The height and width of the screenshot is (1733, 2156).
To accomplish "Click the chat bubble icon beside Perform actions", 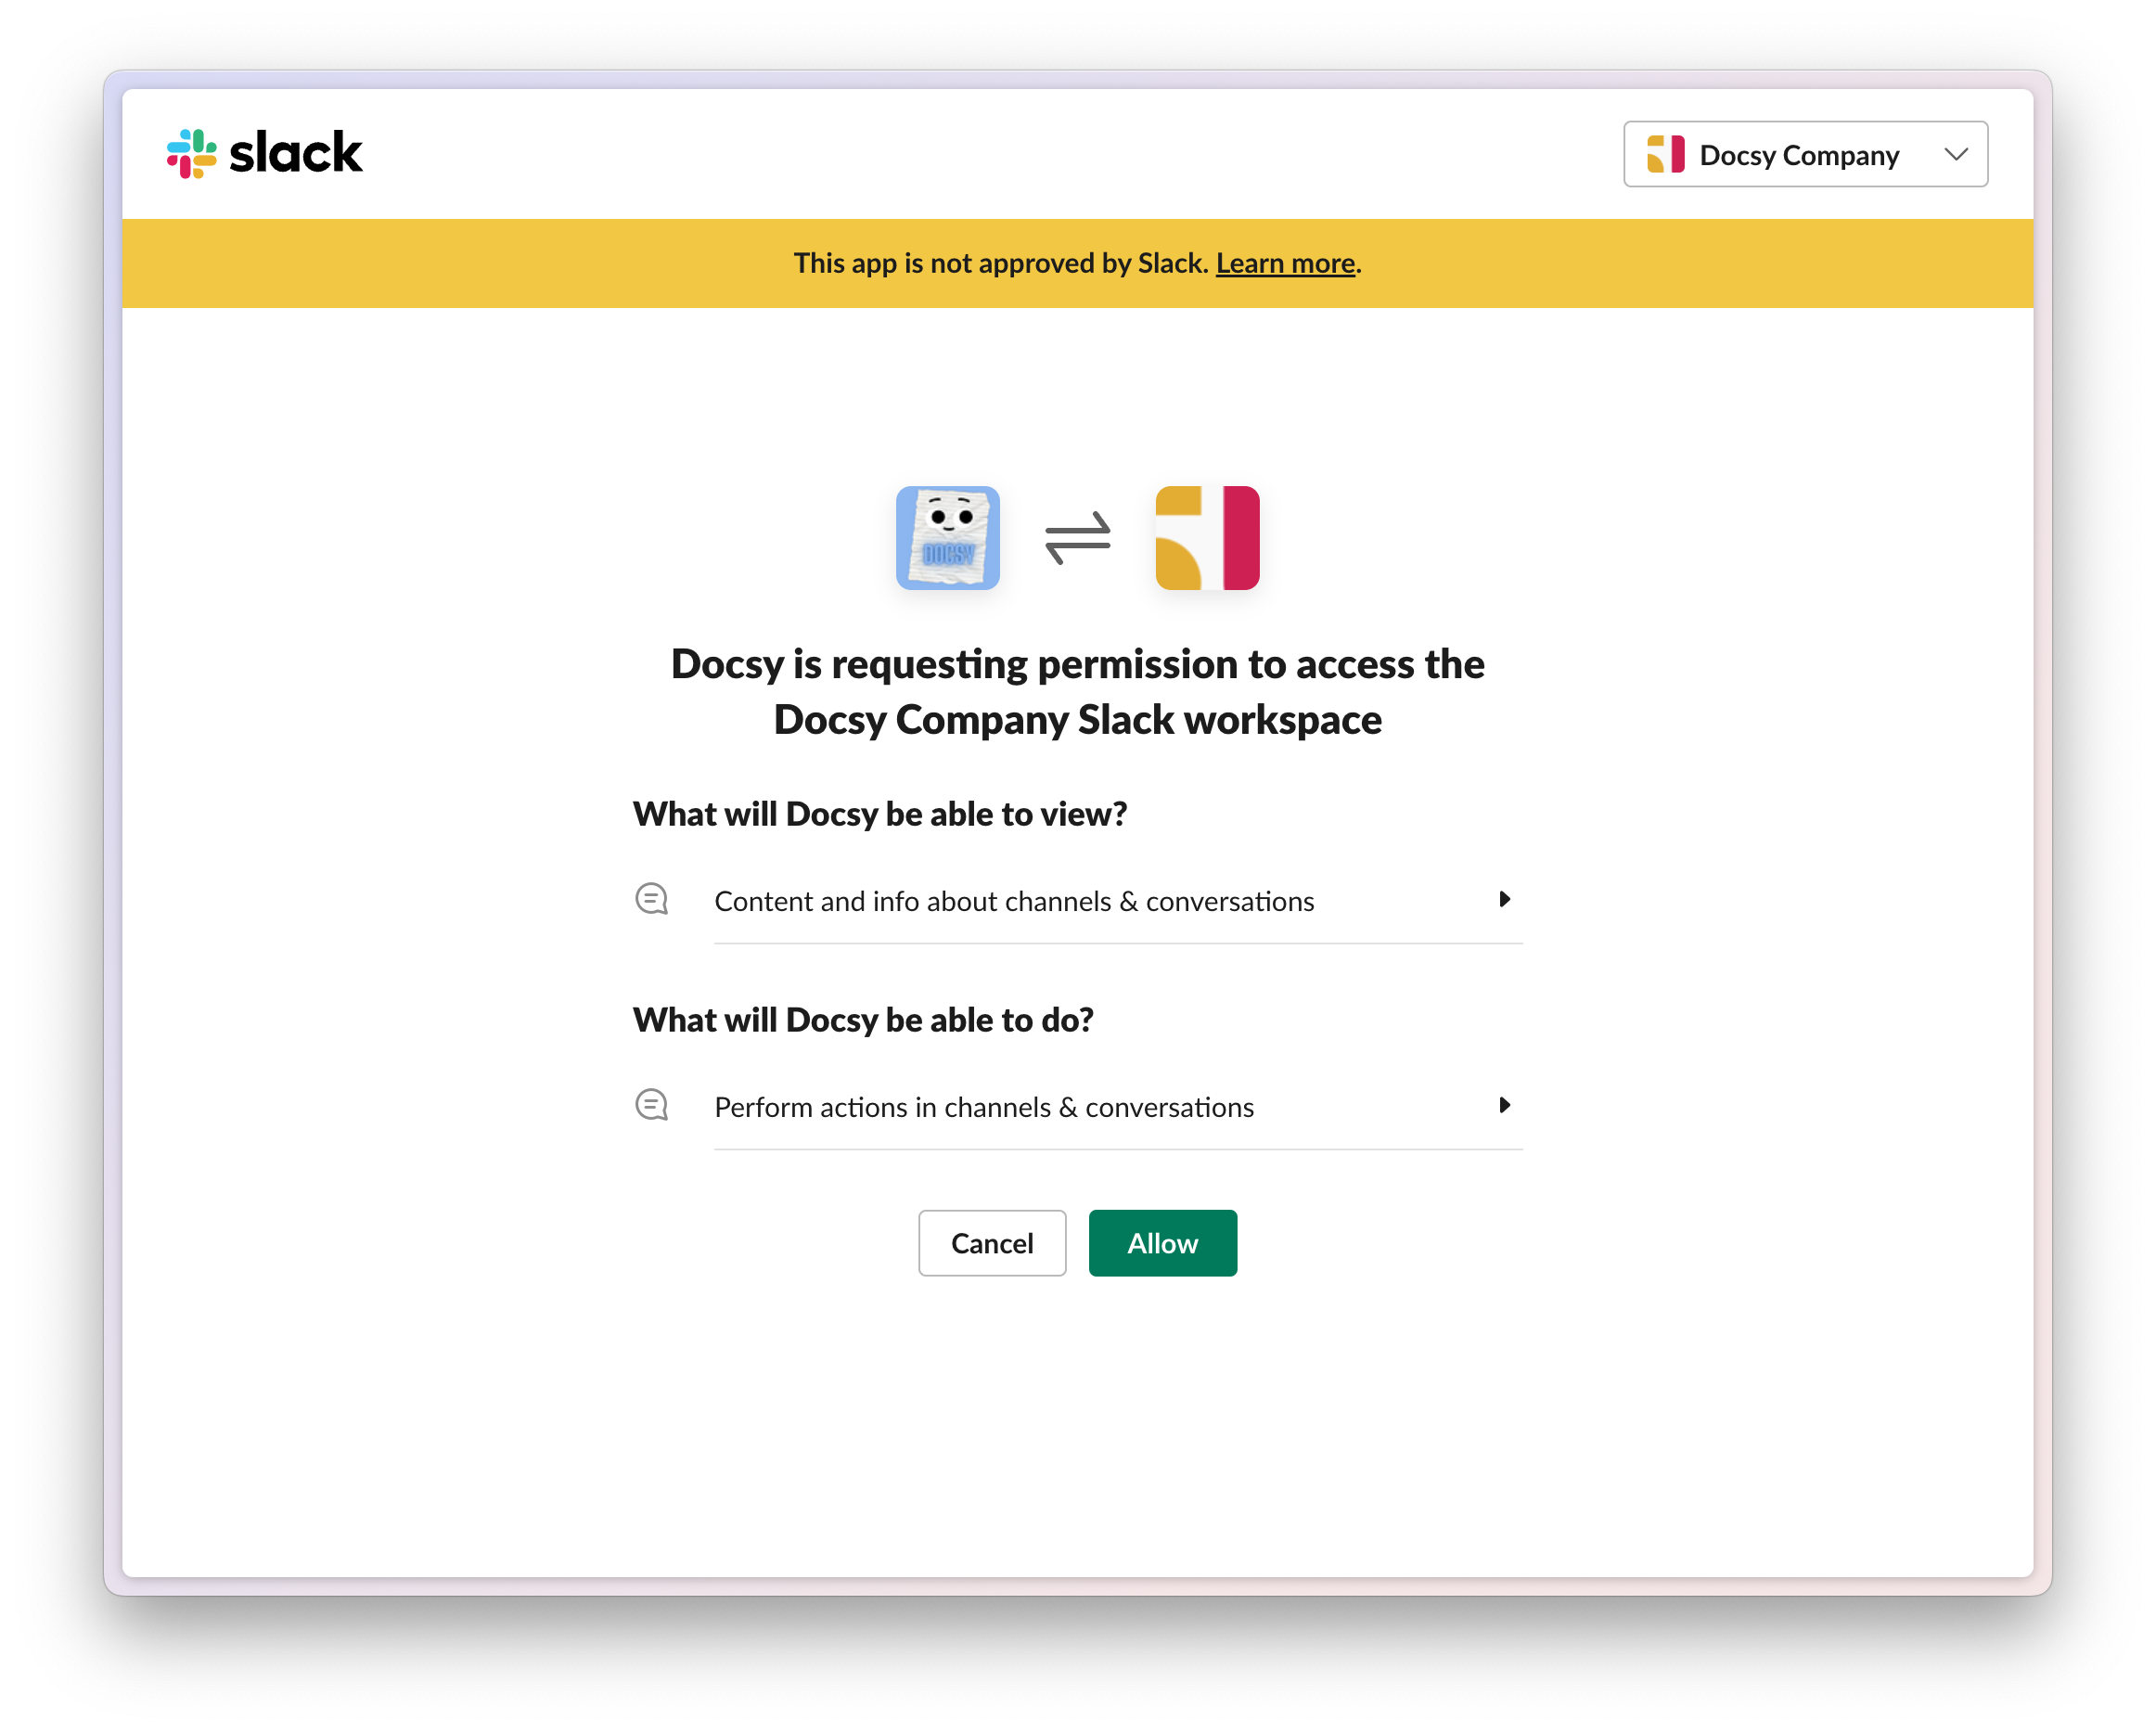I will pos(652,1105).
